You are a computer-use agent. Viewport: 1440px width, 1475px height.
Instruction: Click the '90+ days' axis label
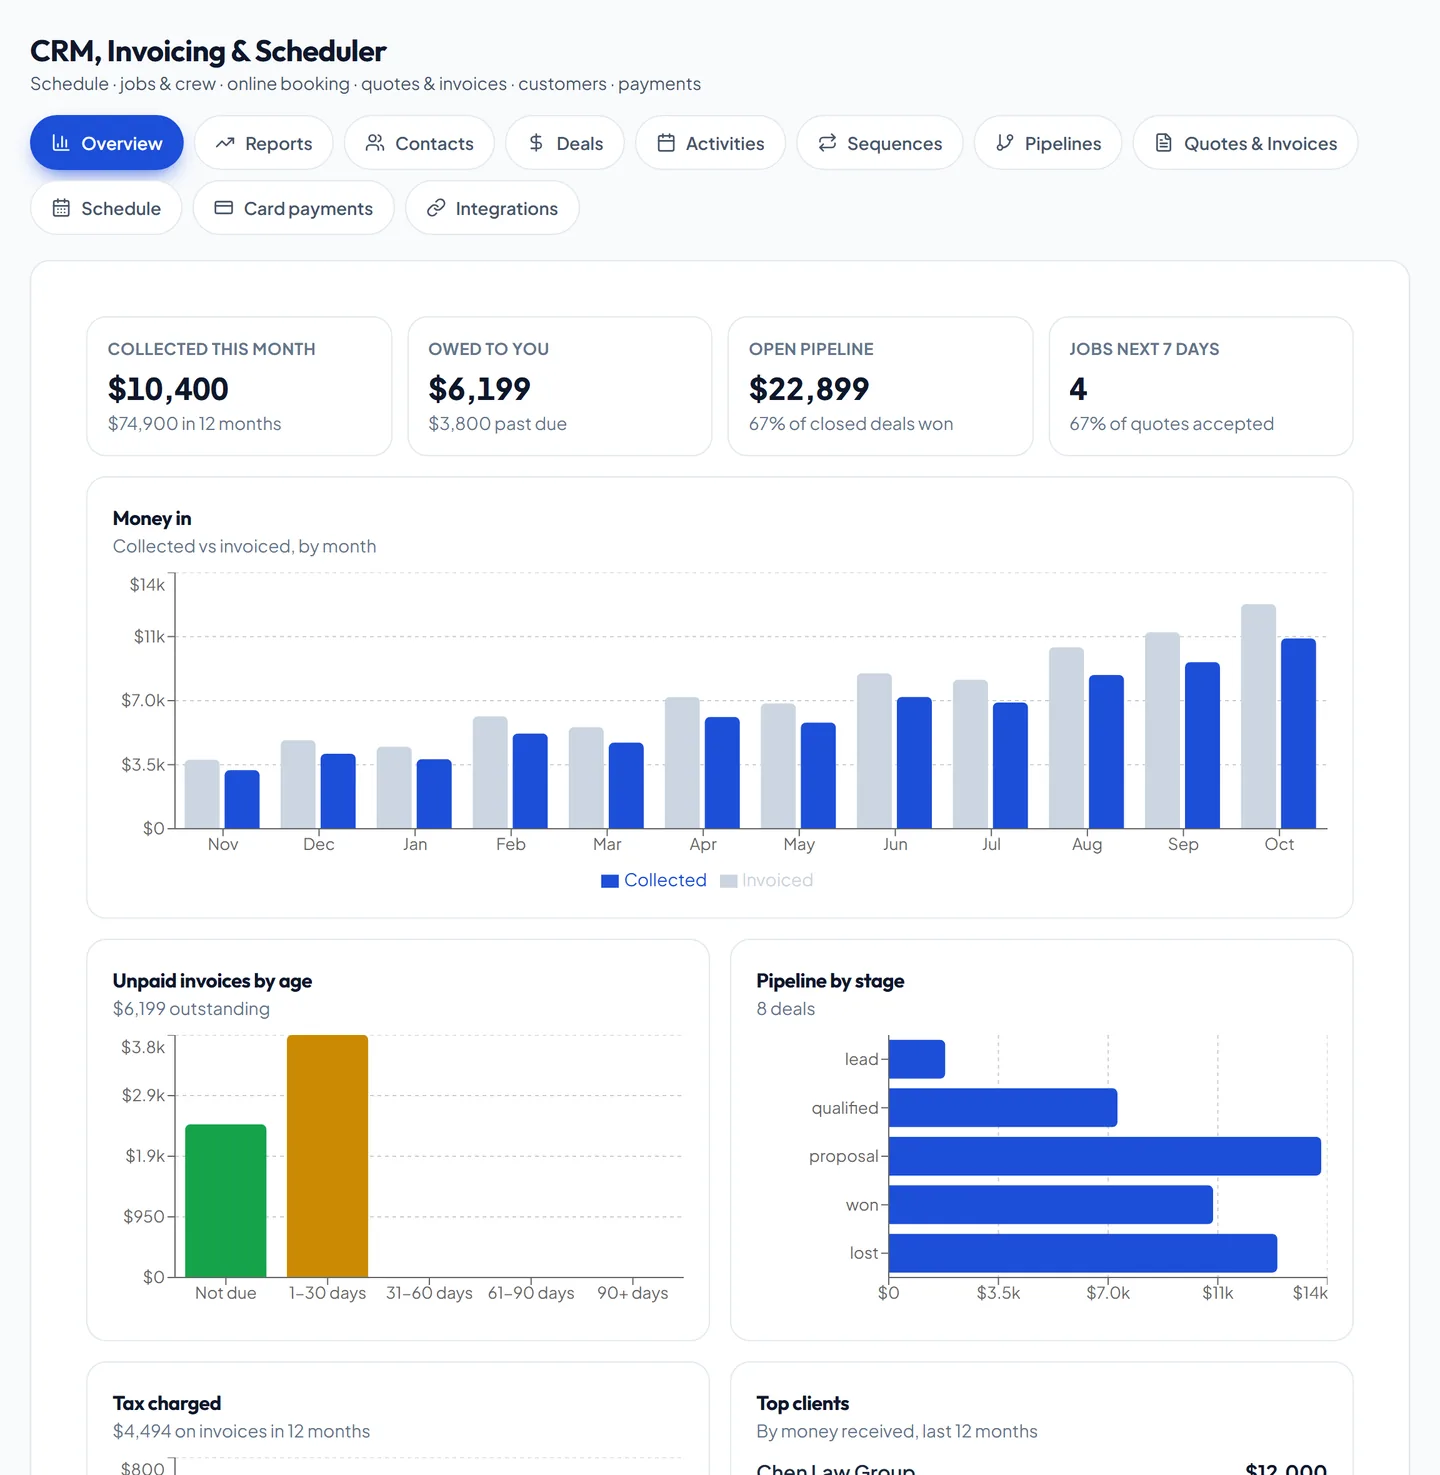coord(633,1293)
